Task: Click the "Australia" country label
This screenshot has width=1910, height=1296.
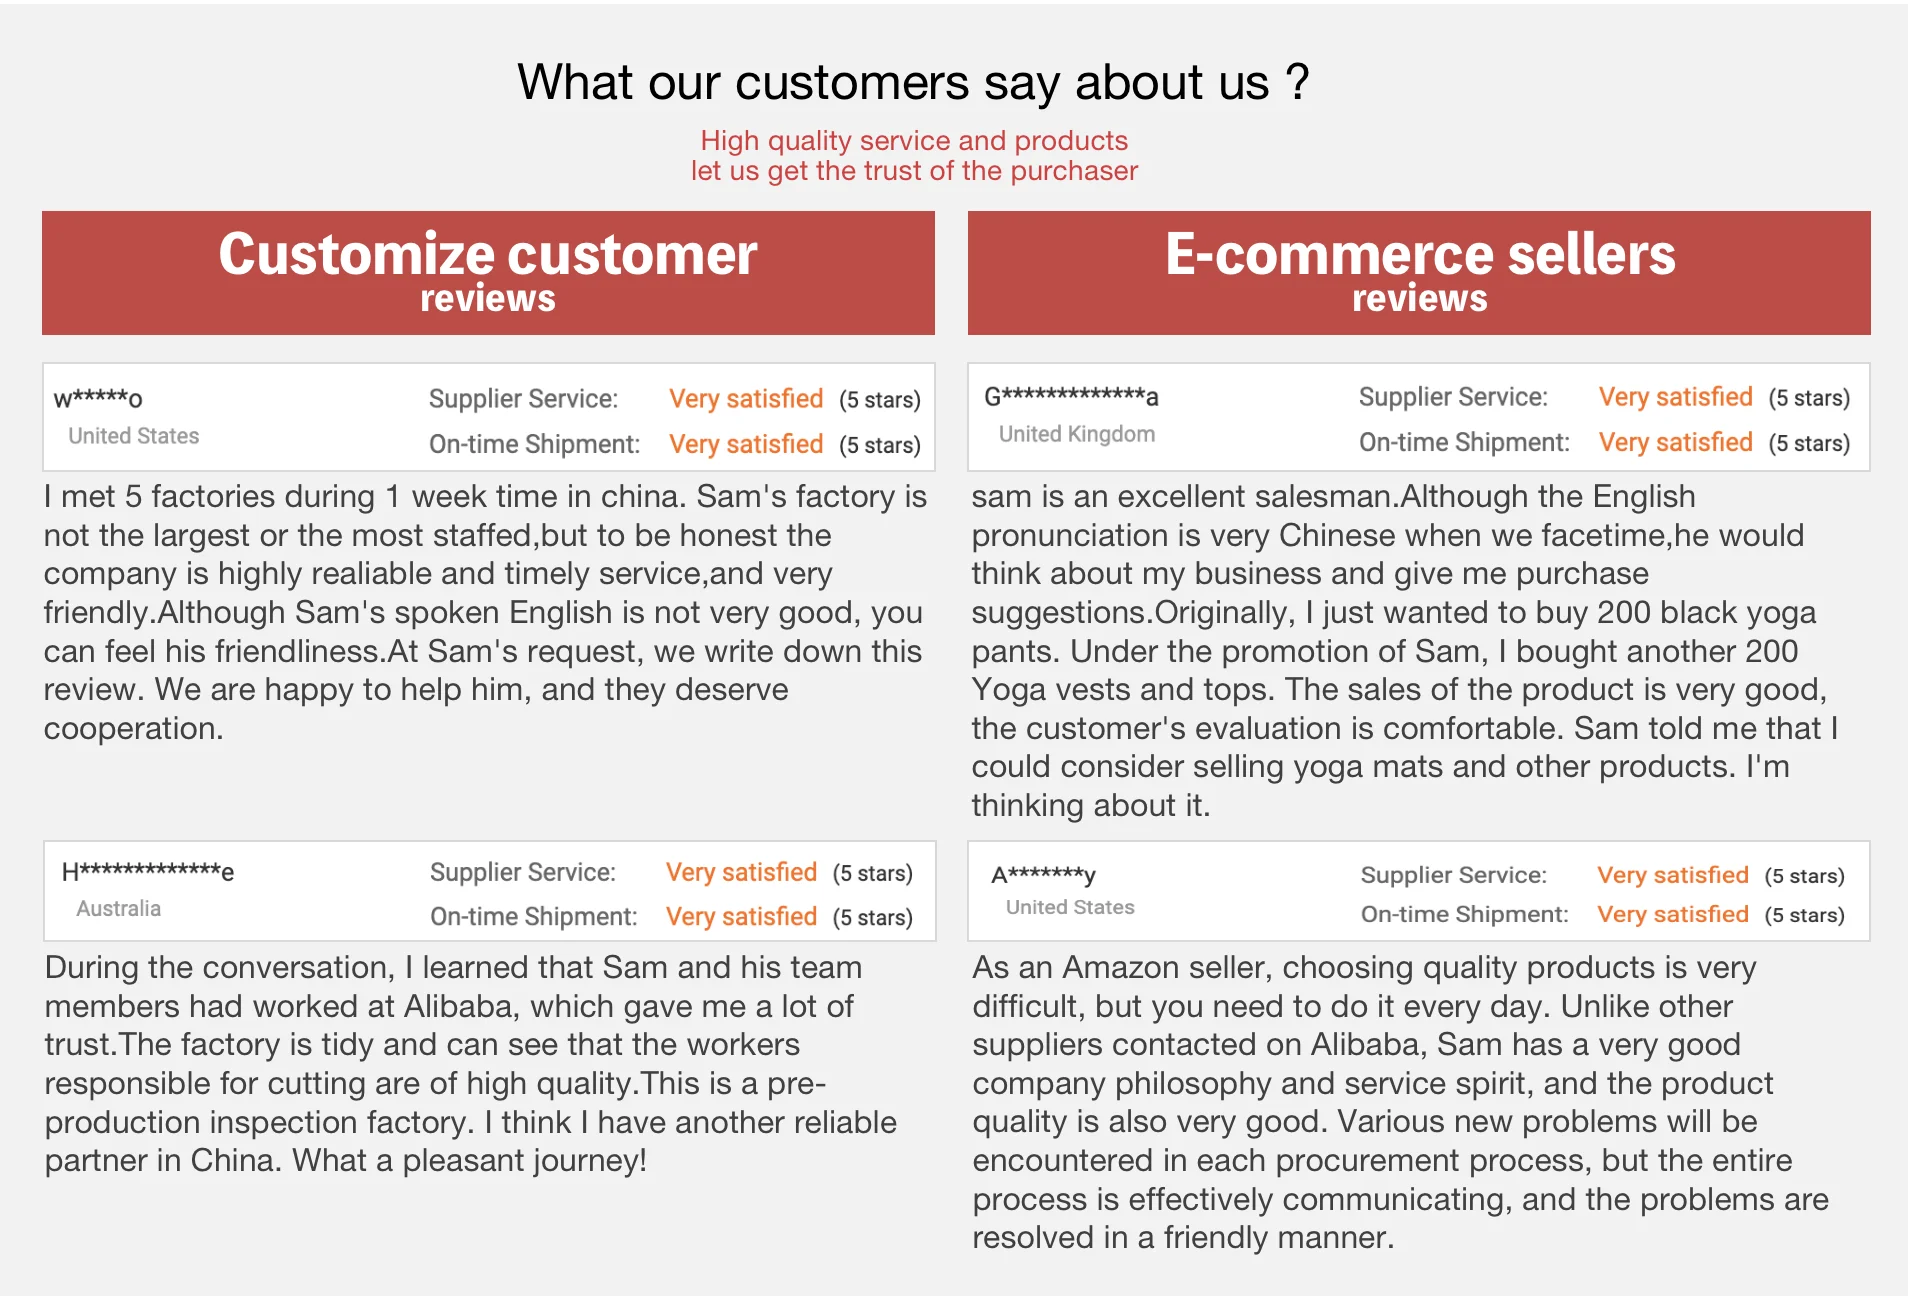Action: pyautogui.click(x=118, y=908)
